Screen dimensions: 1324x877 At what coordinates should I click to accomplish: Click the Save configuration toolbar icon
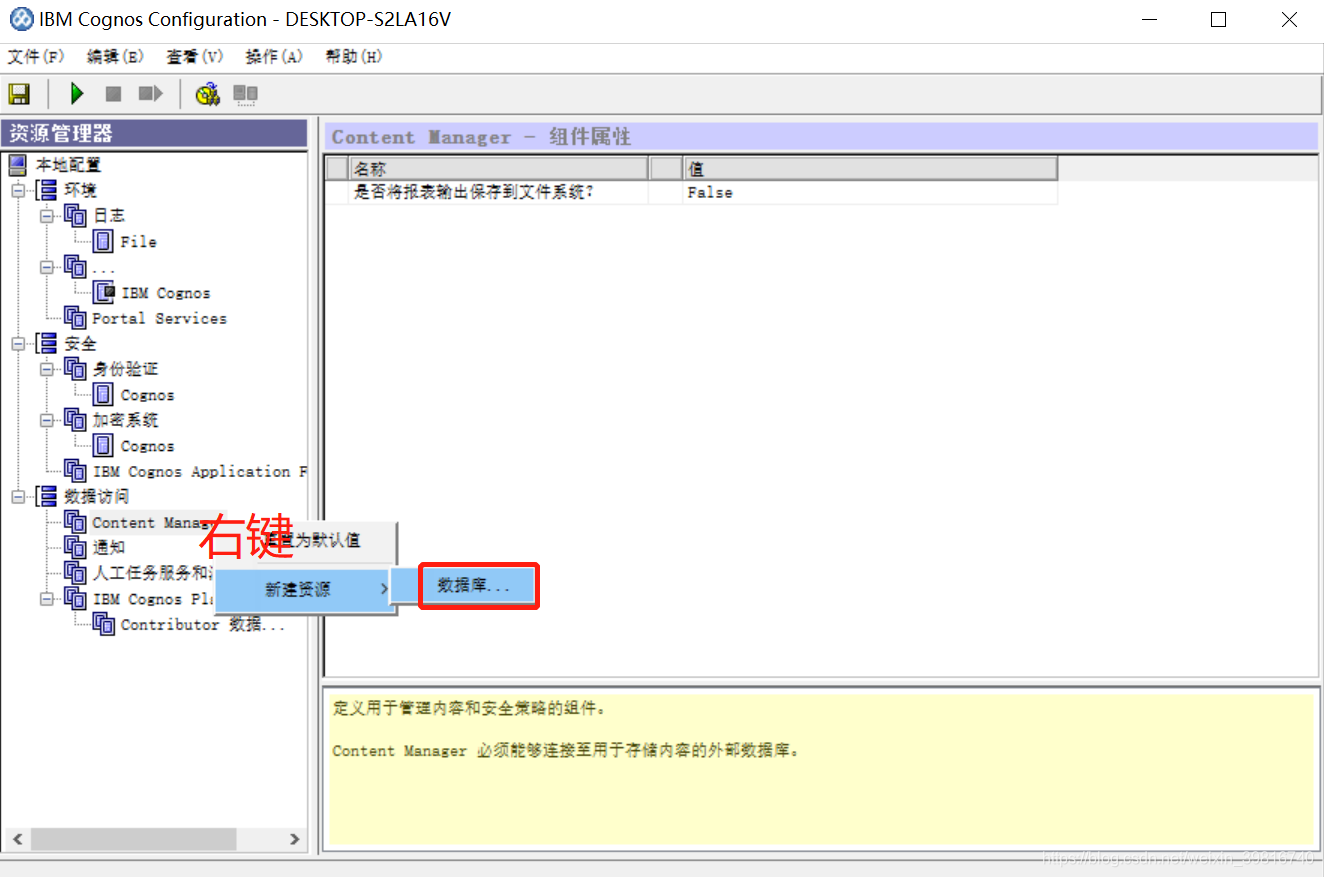[x=19, y=94]
